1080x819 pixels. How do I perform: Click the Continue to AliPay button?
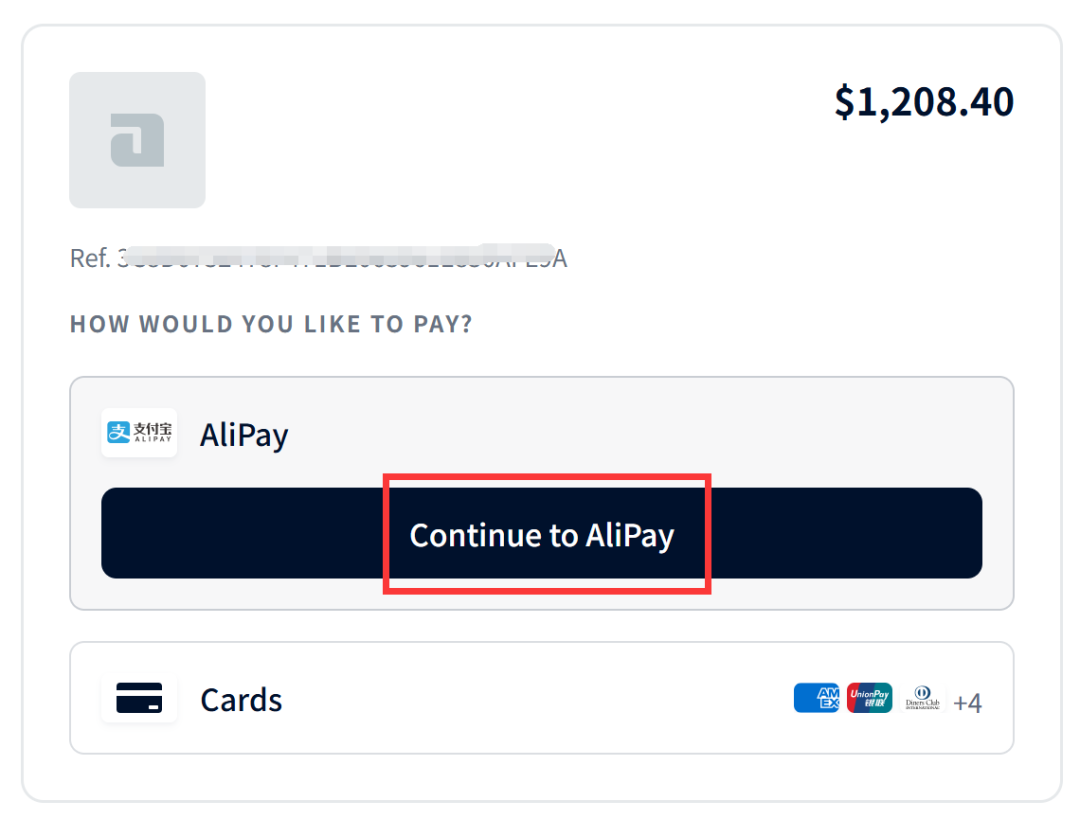(541, 533)
